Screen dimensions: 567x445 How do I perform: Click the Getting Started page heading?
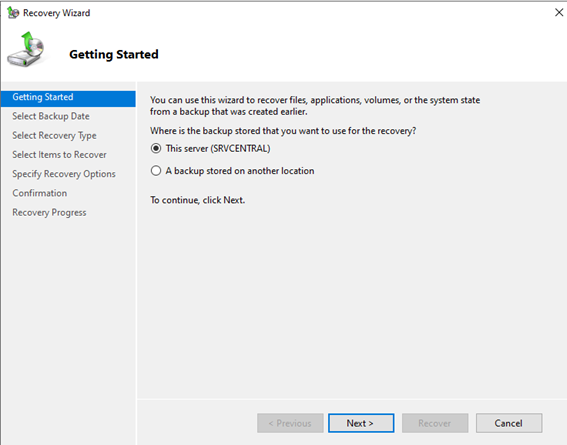pyautogui.click(x=114, y=54)
